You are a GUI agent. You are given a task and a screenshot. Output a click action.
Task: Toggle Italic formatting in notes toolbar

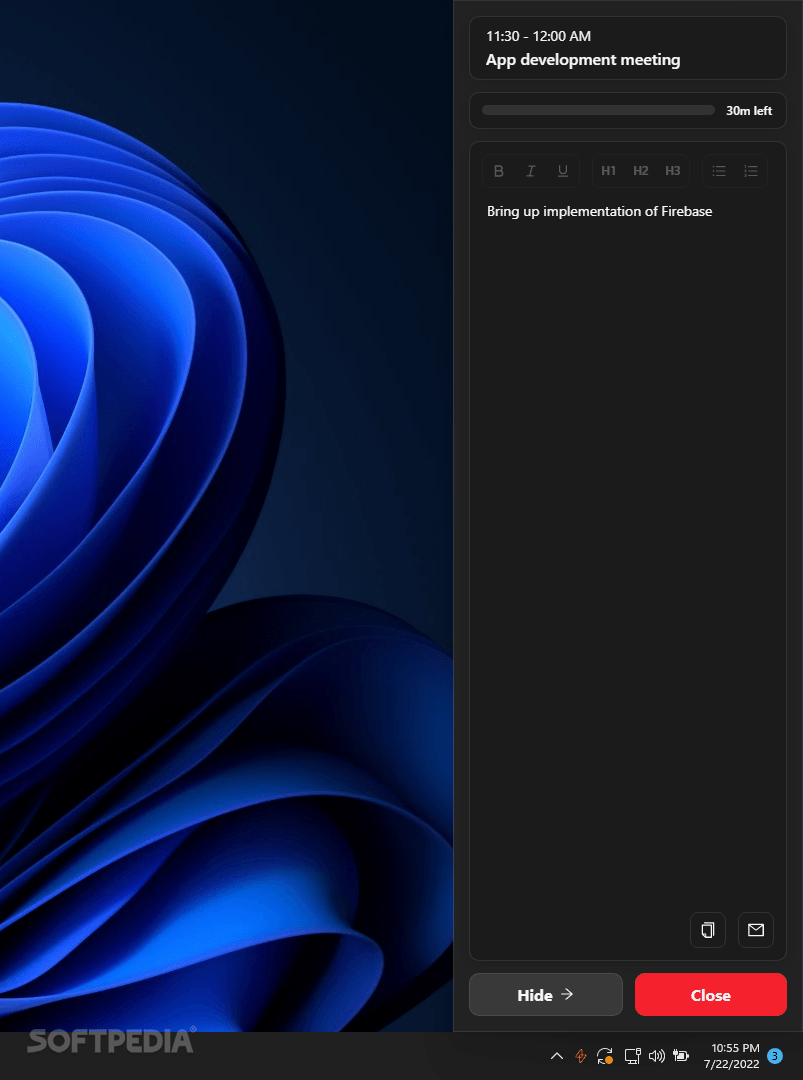(x=530, y=171)
